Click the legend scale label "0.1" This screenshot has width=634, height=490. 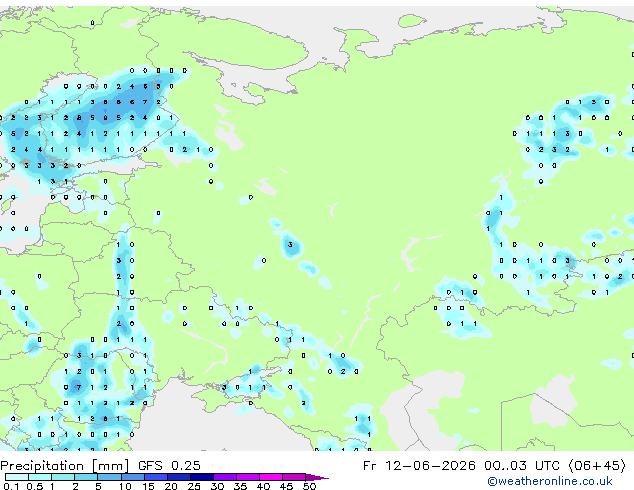pos(11,486)
